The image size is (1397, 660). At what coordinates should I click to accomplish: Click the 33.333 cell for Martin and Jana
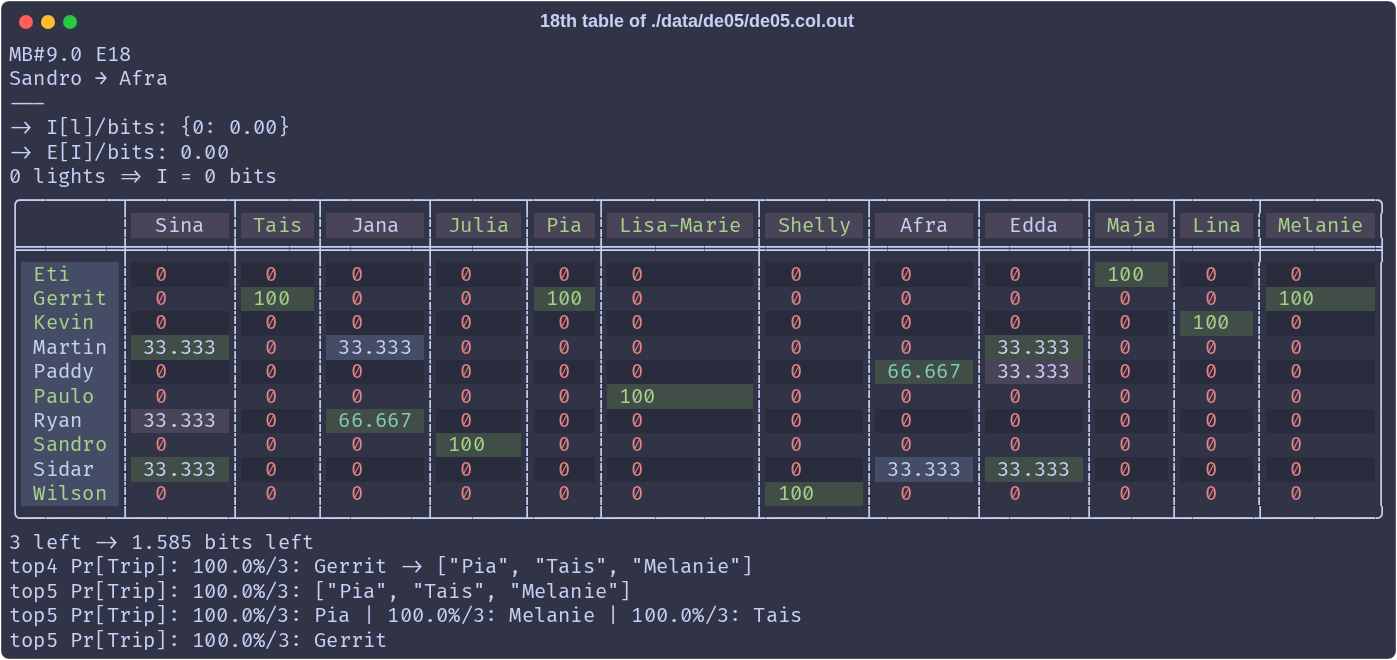(x=375, y=347)
